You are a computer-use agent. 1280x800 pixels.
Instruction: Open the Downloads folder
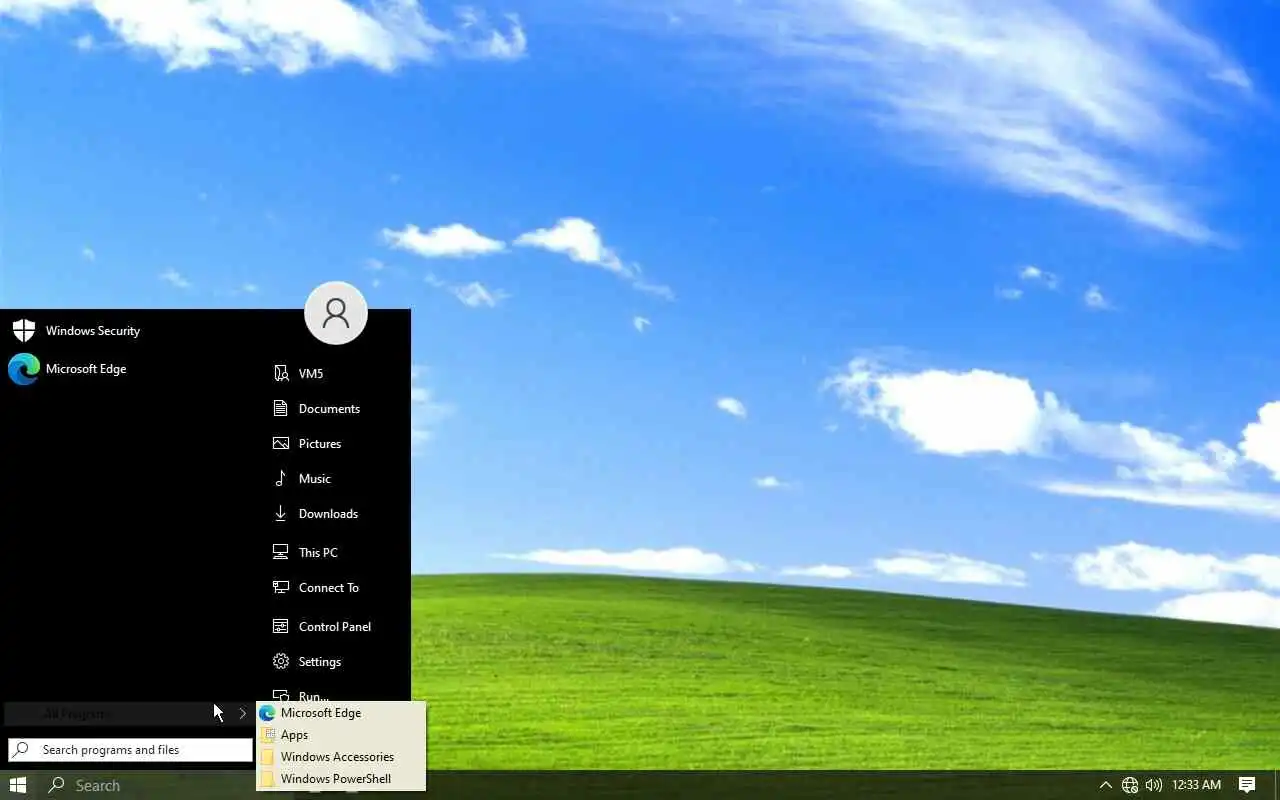pos(335,514)
